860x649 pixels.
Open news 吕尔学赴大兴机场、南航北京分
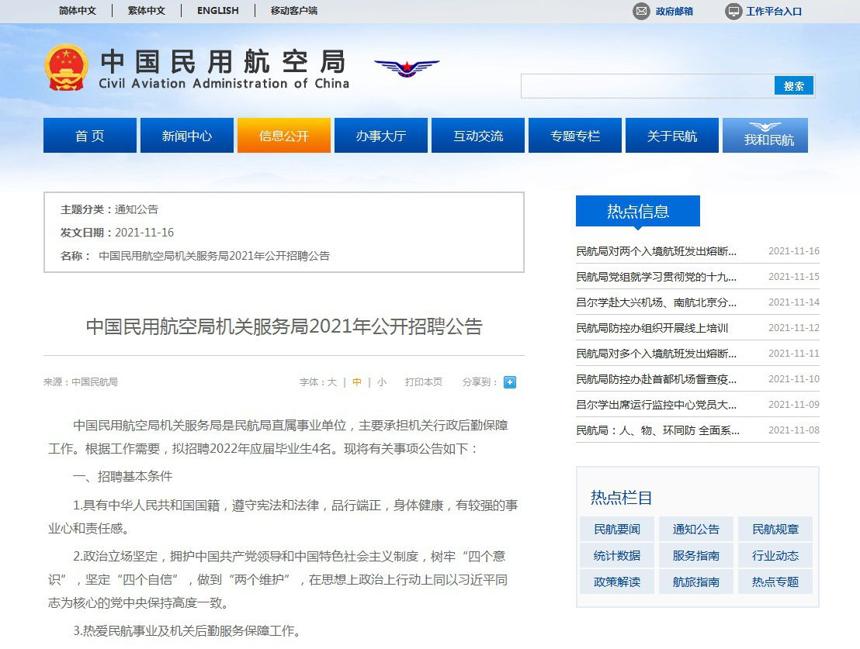point(656,302)
